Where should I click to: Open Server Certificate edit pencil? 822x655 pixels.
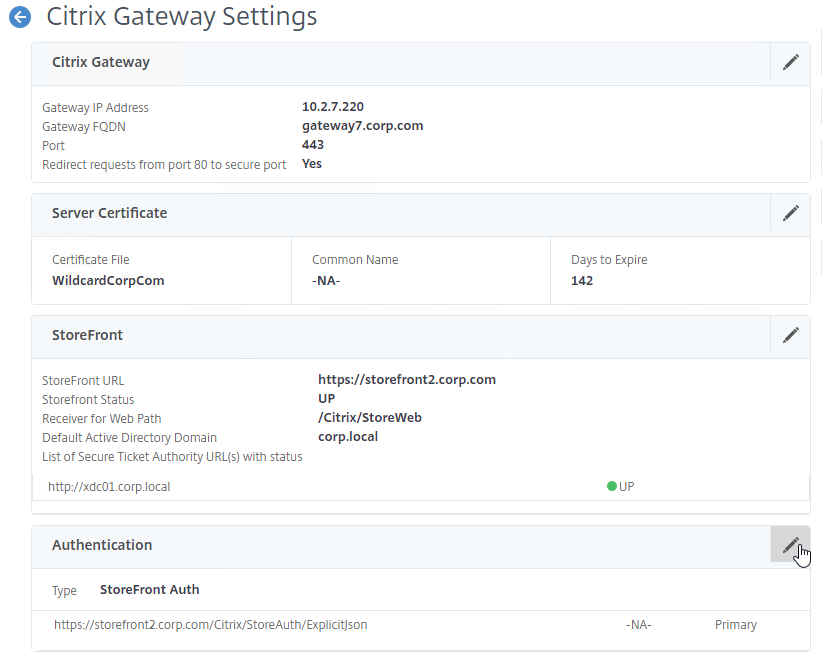click(x=790, y=213)
